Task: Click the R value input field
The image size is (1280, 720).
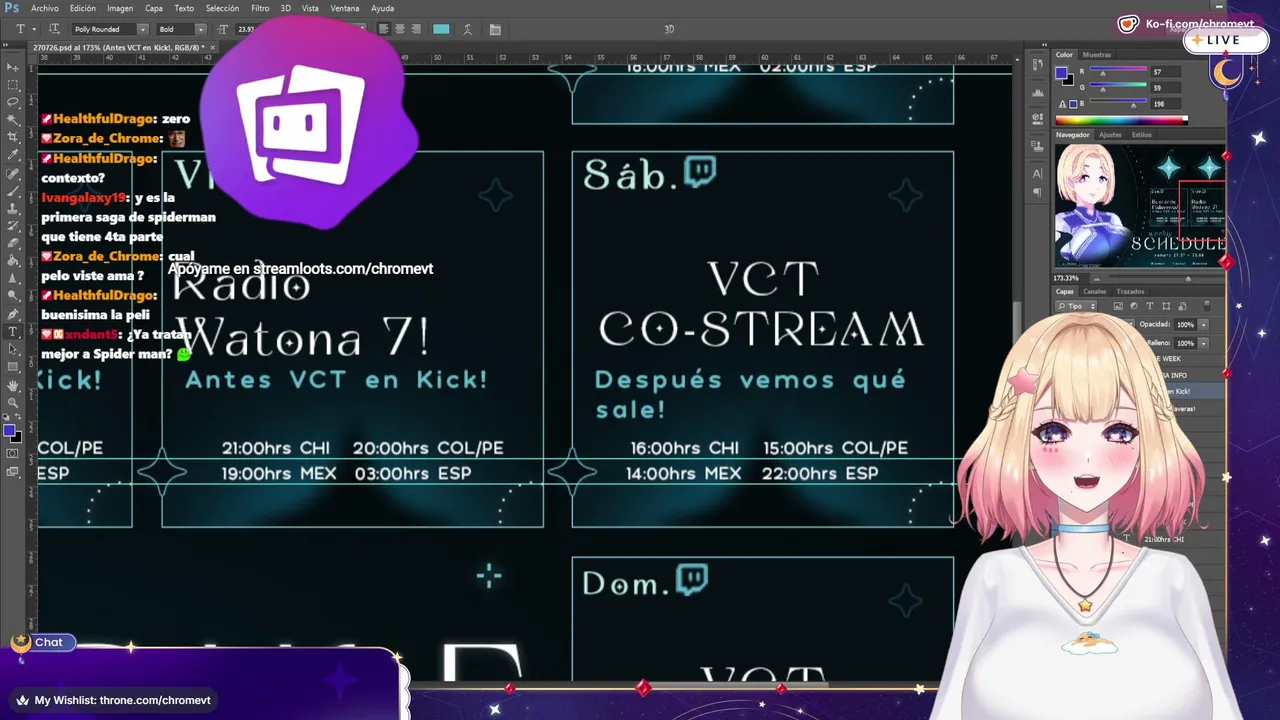Action: (1165, 73)
